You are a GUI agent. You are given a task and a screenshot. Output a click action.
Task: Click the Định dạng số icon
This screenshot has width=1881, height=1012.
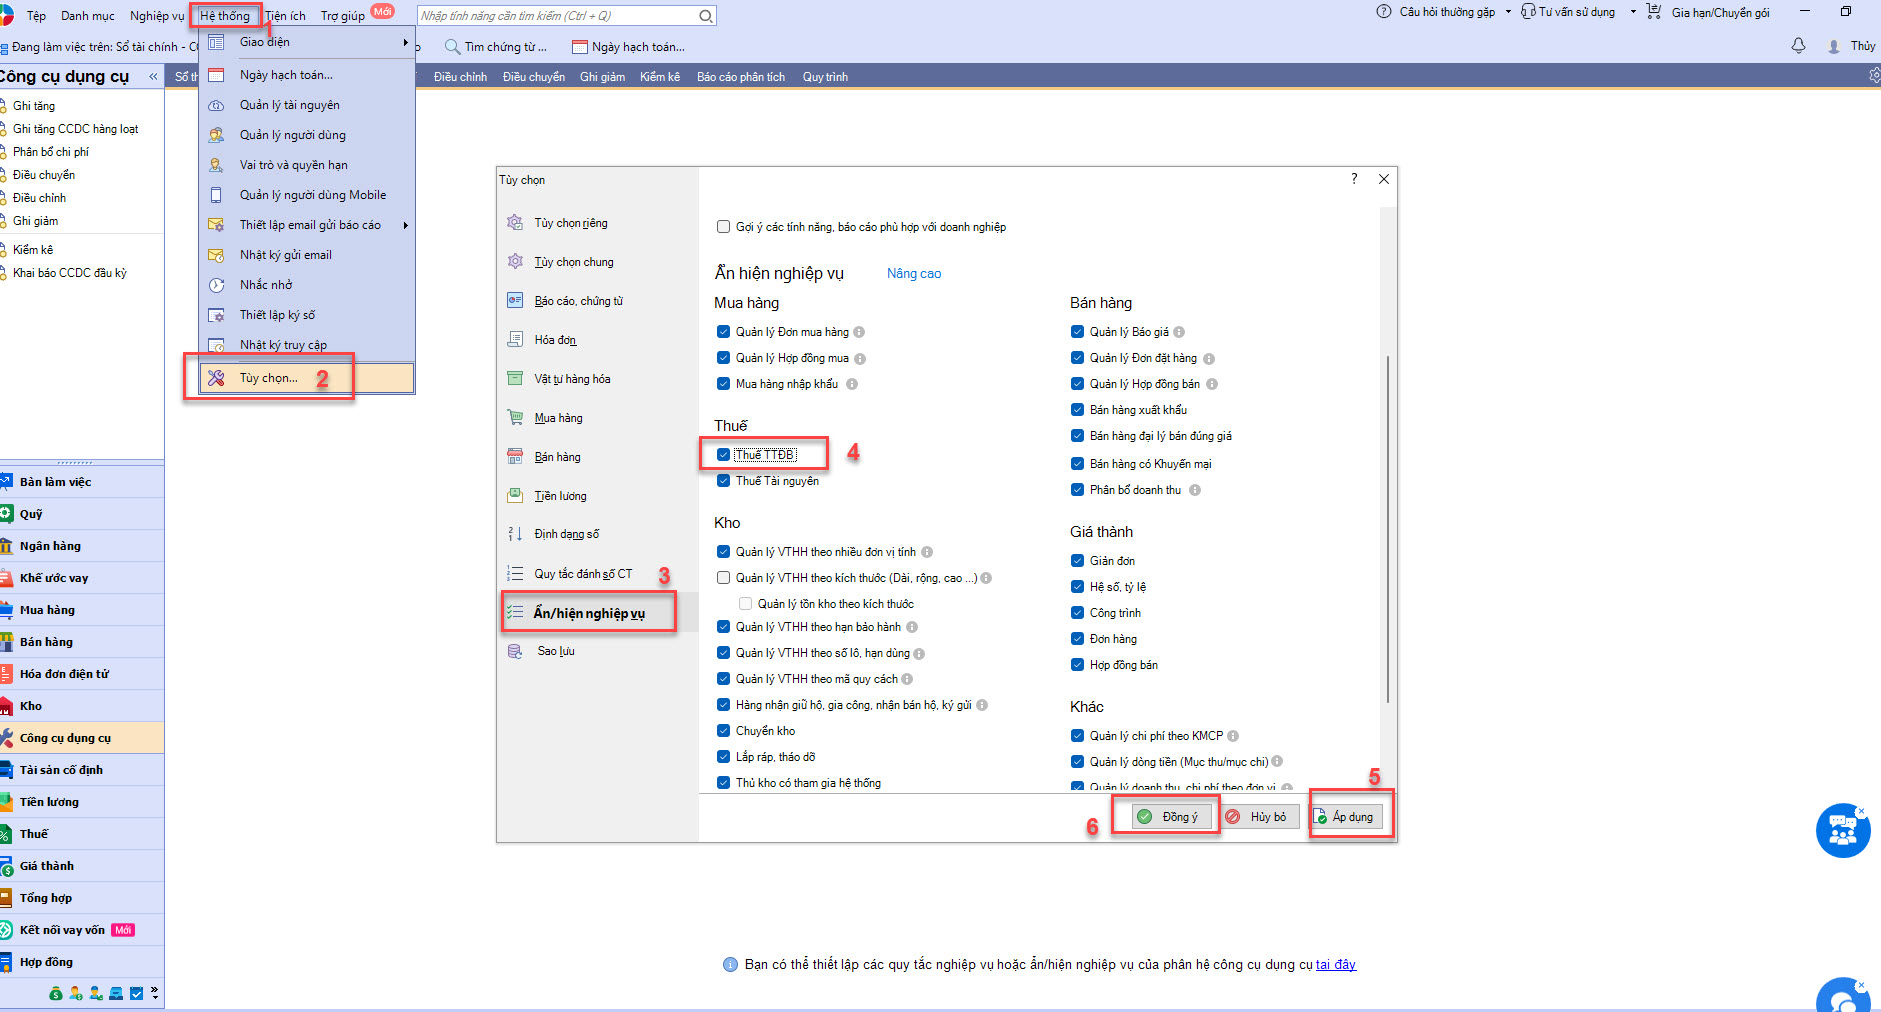(x=515, y=534)
